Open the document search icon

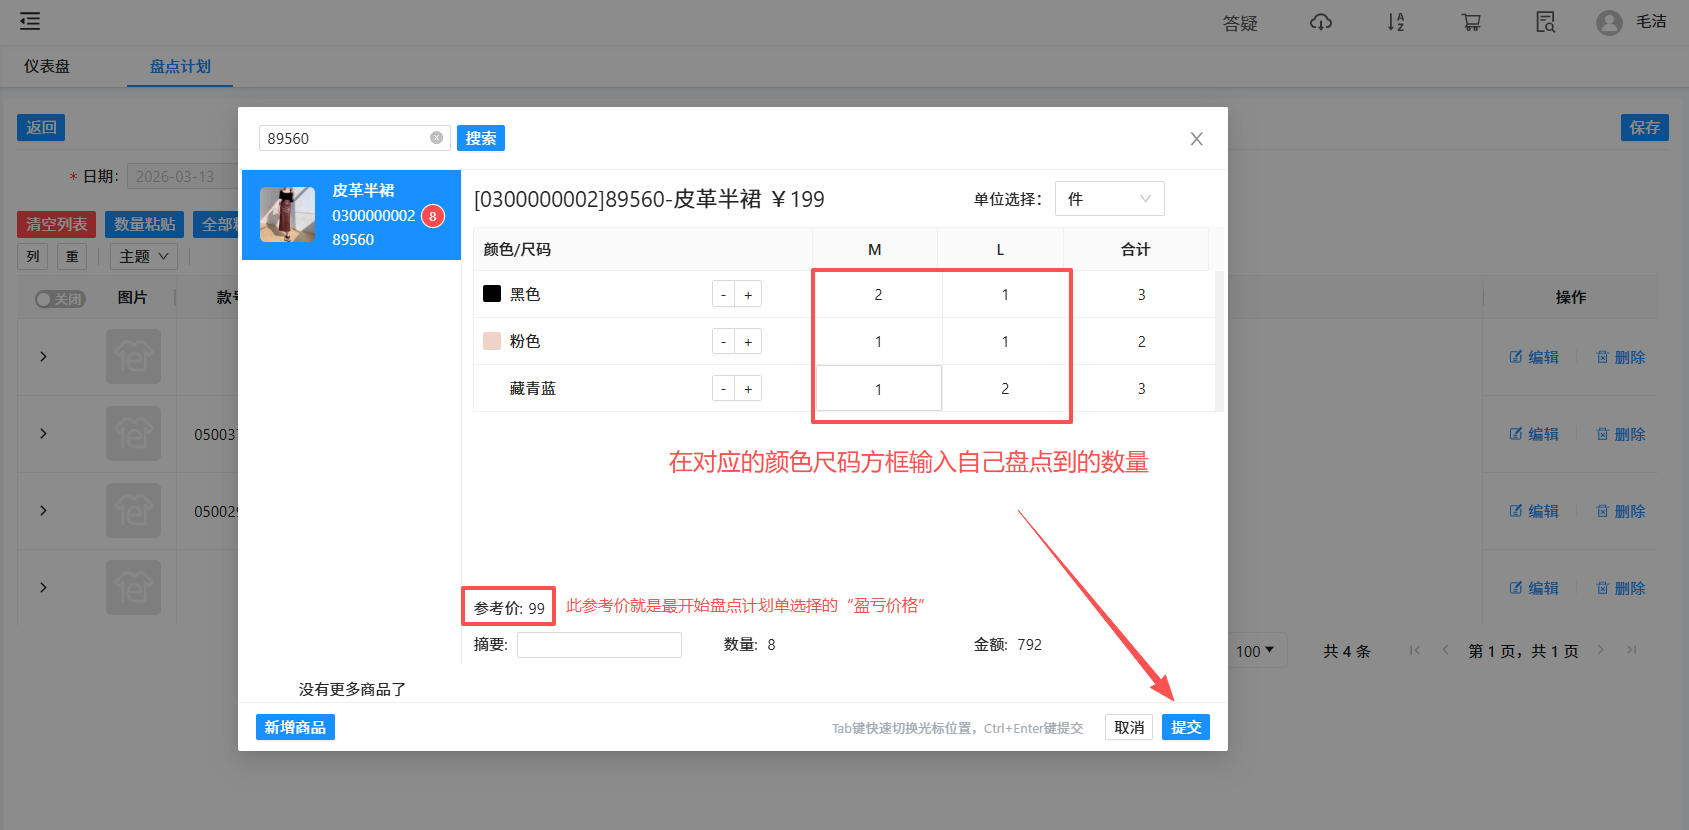pyautogui.click(x=1546, y=22)
